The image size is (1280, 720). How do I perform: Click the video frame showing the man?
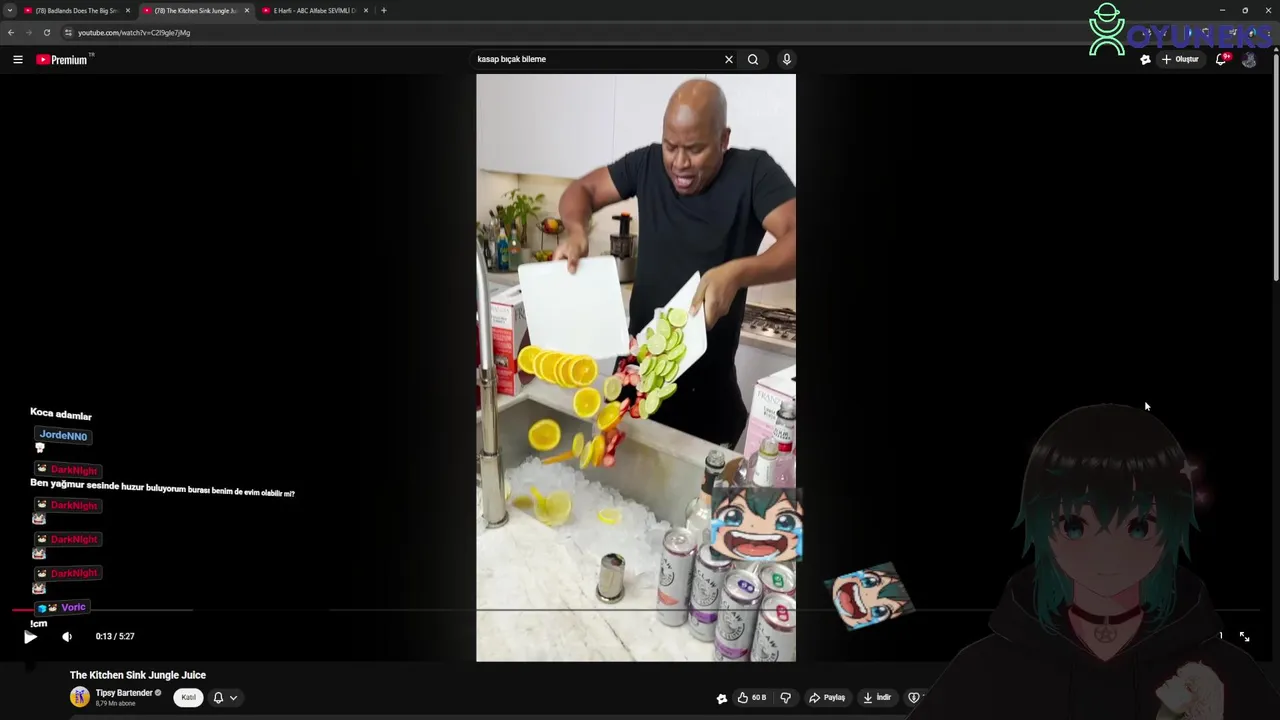(636, 368)
